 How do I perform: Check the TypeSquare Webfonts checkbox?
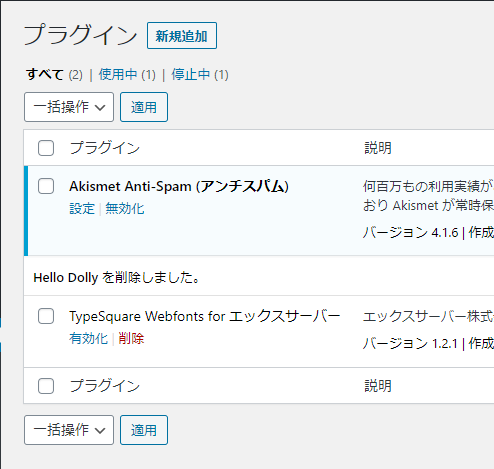click(x=46, y=316)
